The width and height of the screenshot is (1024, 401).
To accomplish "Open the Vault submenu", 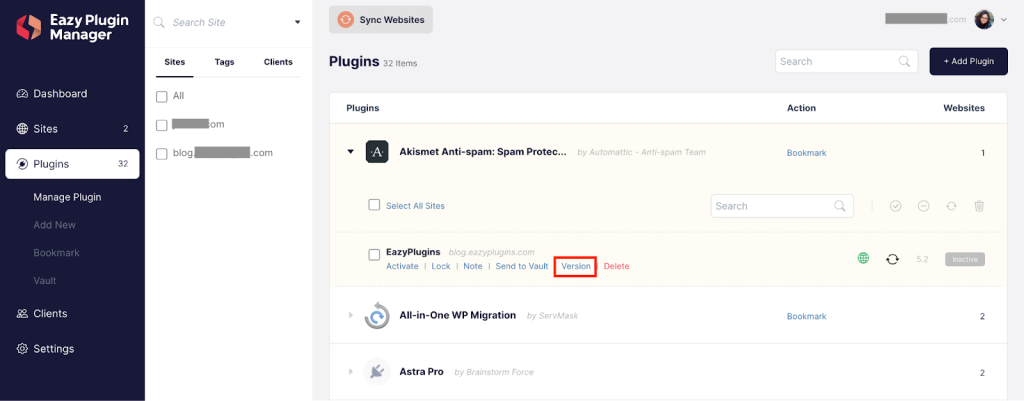I will coord(45,280).
